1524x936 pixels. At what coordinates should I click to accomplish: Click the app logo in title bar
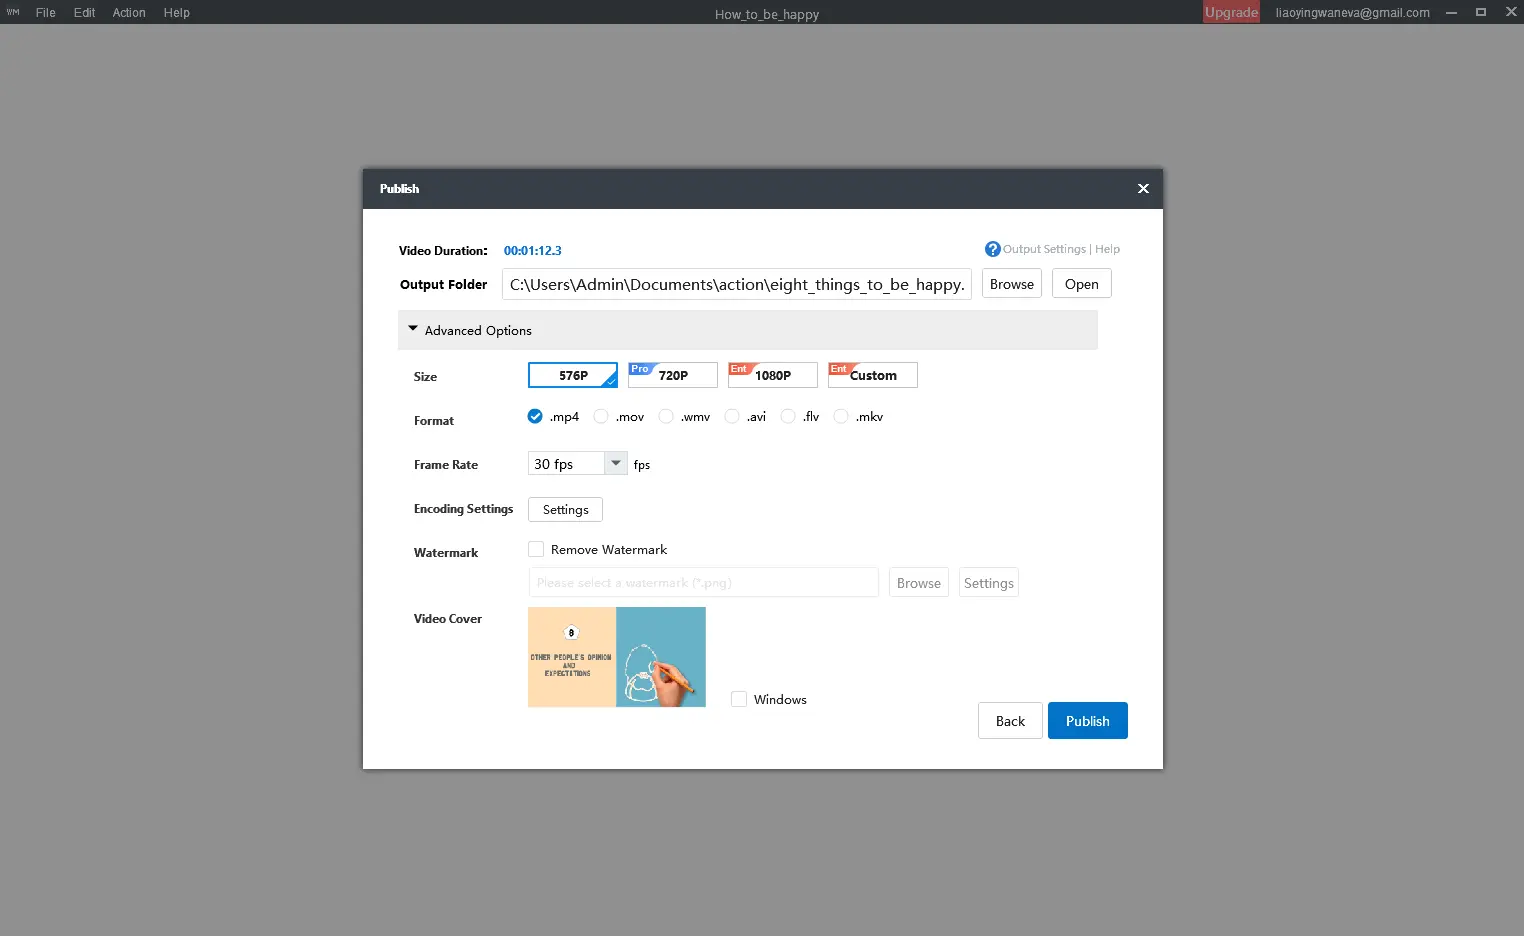pos(13,12)
